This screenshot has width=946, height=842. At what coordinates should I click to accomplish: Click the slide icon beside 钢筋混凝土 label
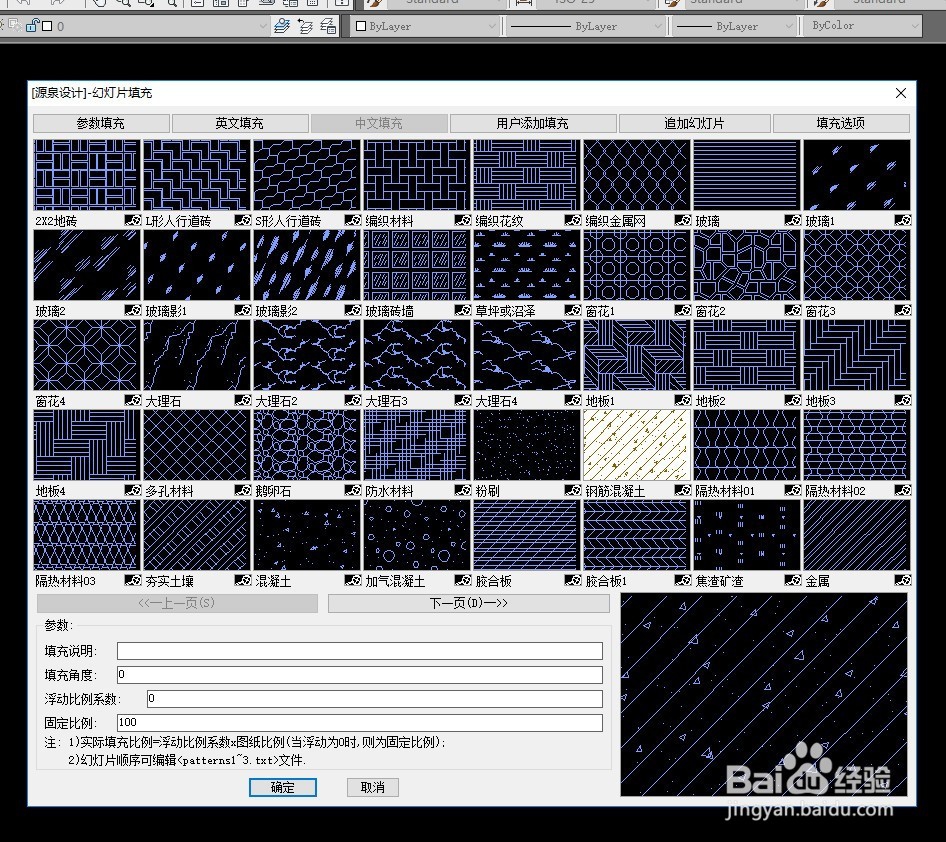coord(683,490)
